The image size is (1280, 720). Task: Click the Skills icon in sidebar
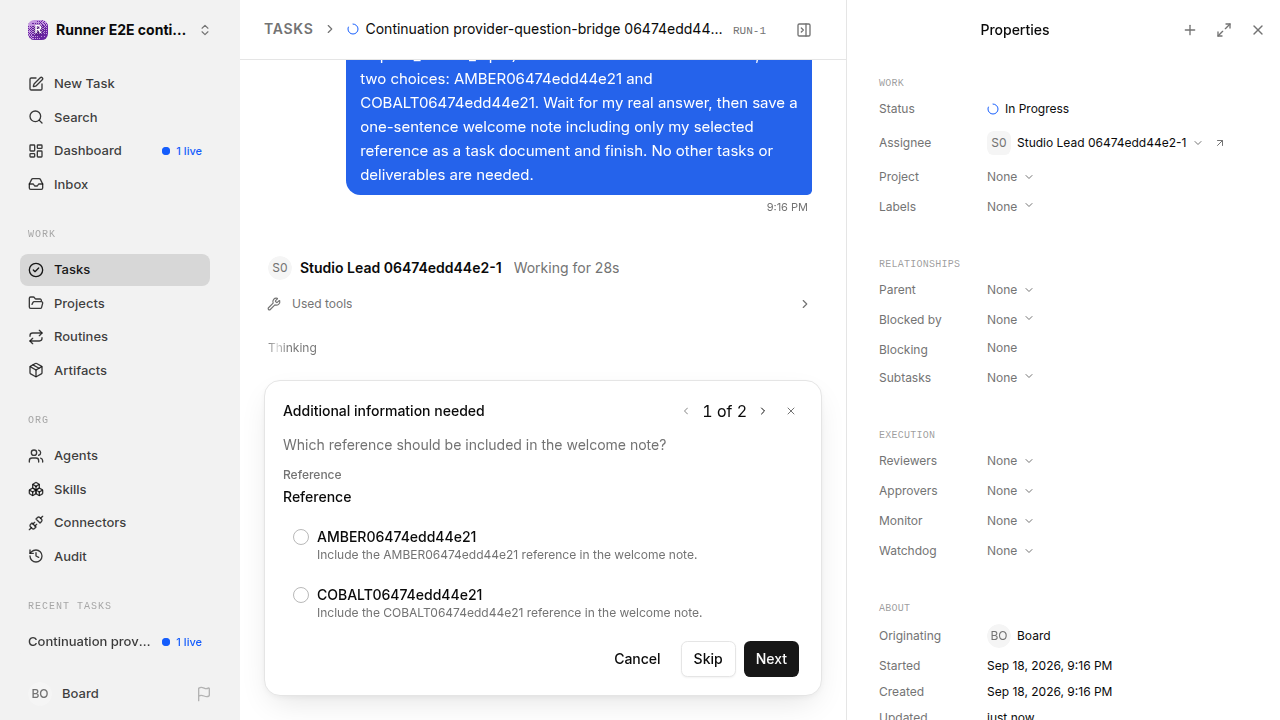[x=36, y=489]
